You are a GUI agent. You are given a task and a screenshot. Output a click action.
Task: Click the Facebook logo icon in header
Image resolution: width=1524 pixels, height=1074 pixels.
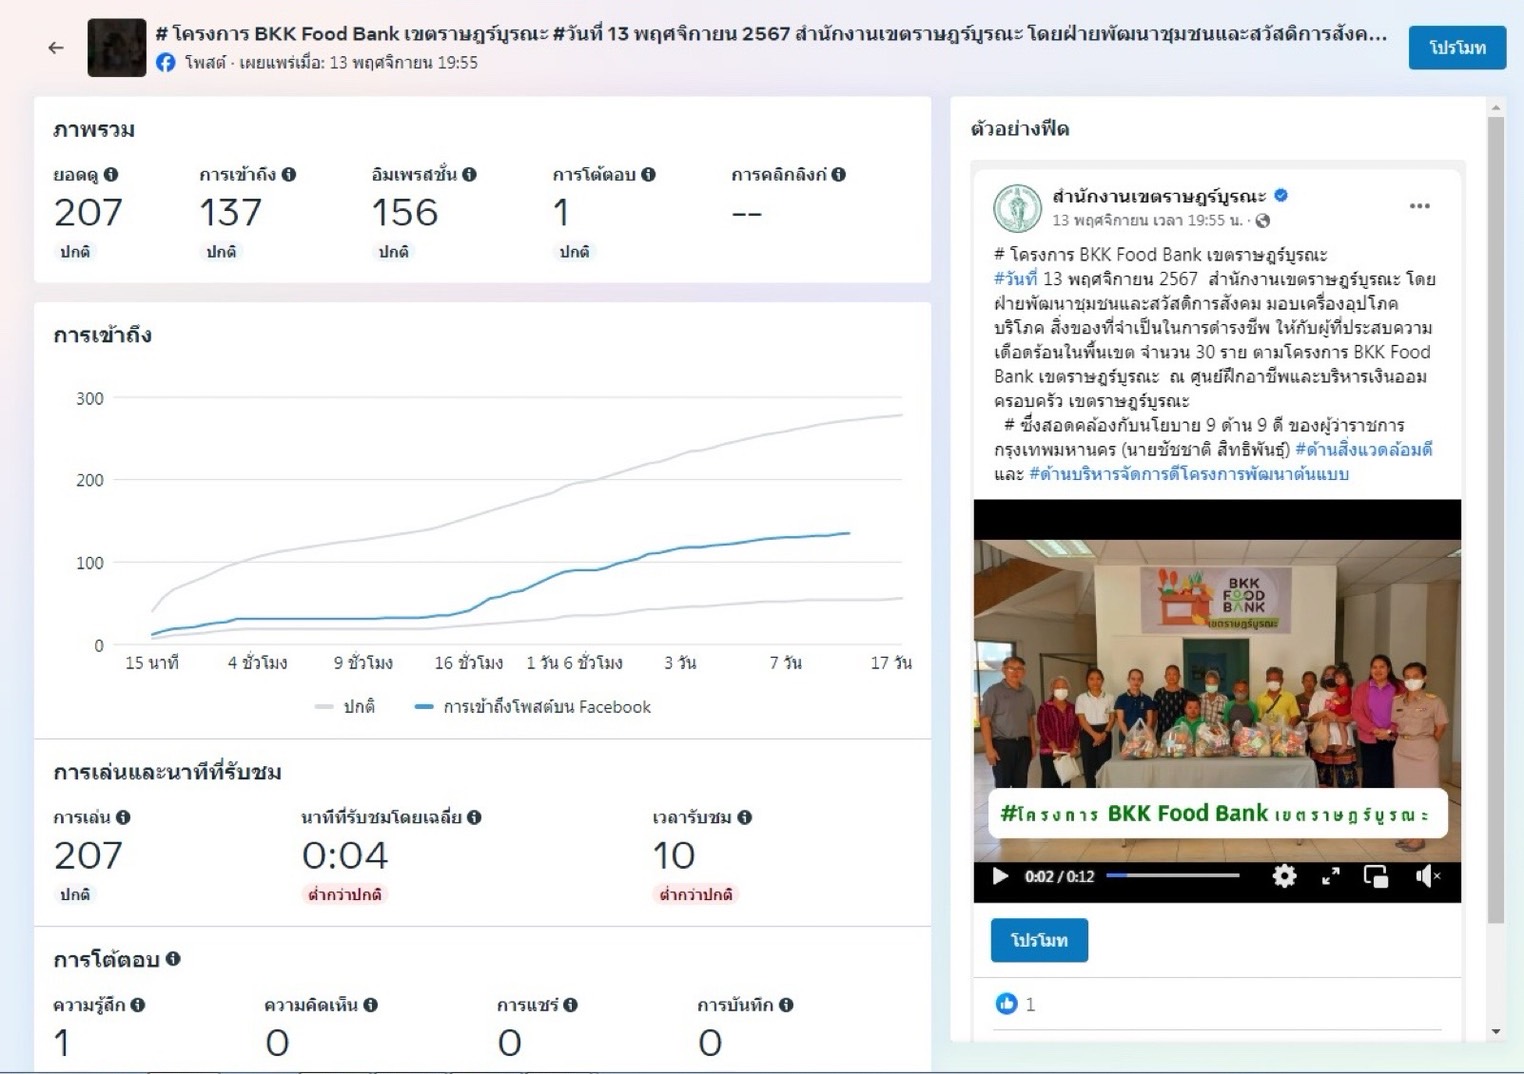166,62
